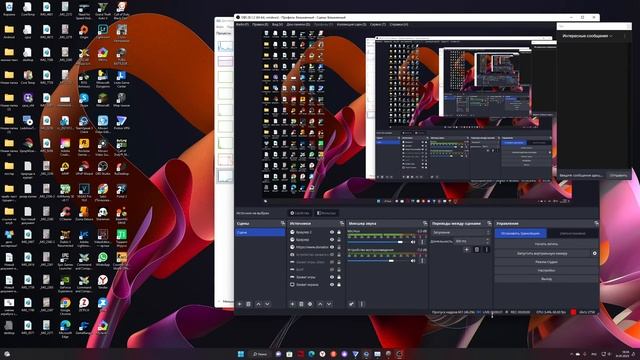Remove the scene transition with the trash icon
This screenshot has width=640, height=360.
477,249
